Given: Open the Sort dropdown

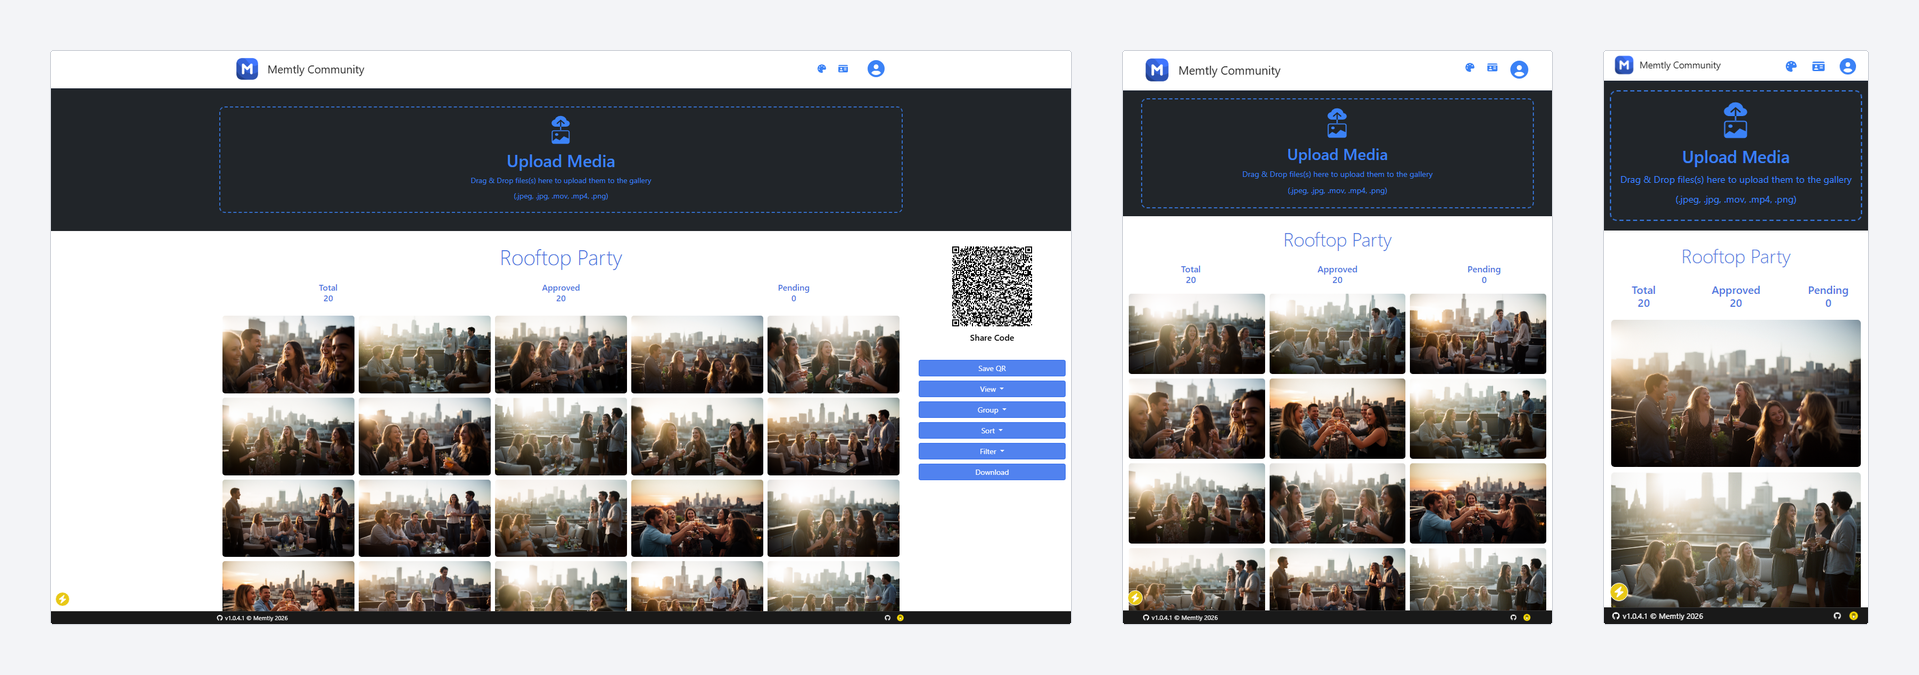Looking at the screenshot, I should 992,431.
